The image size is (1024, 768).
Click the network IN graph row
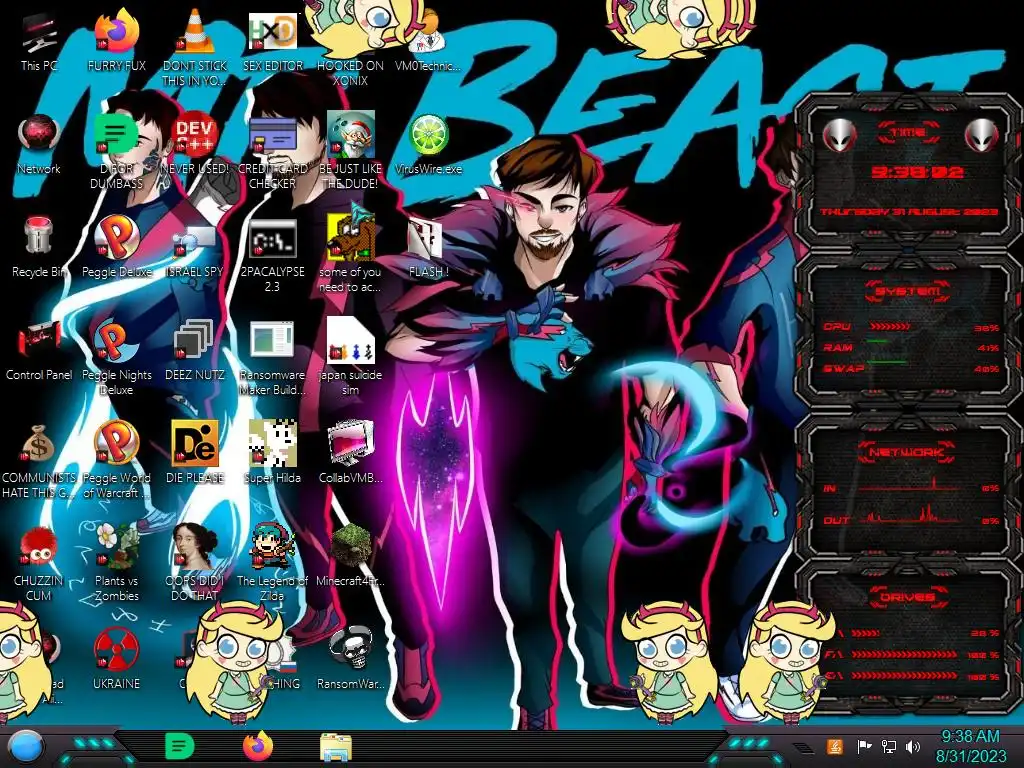coord(911,487)
